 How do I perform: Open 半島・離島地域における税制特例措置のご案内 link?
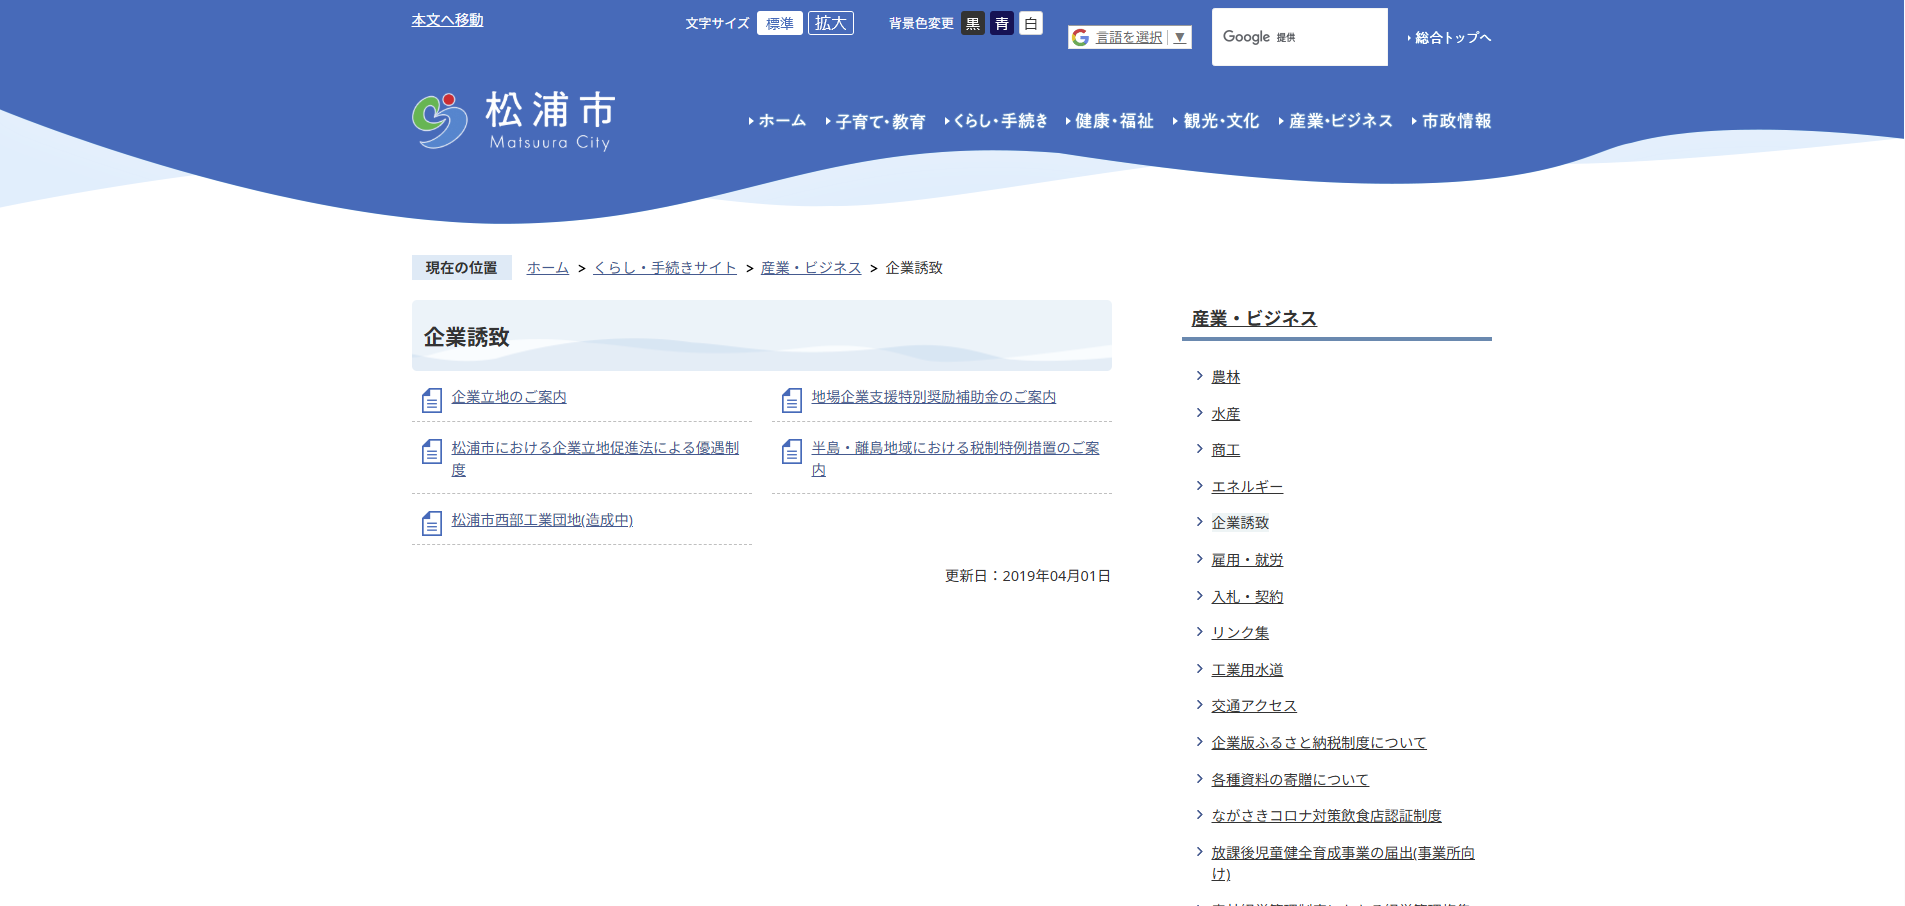[x=955, y=459]
